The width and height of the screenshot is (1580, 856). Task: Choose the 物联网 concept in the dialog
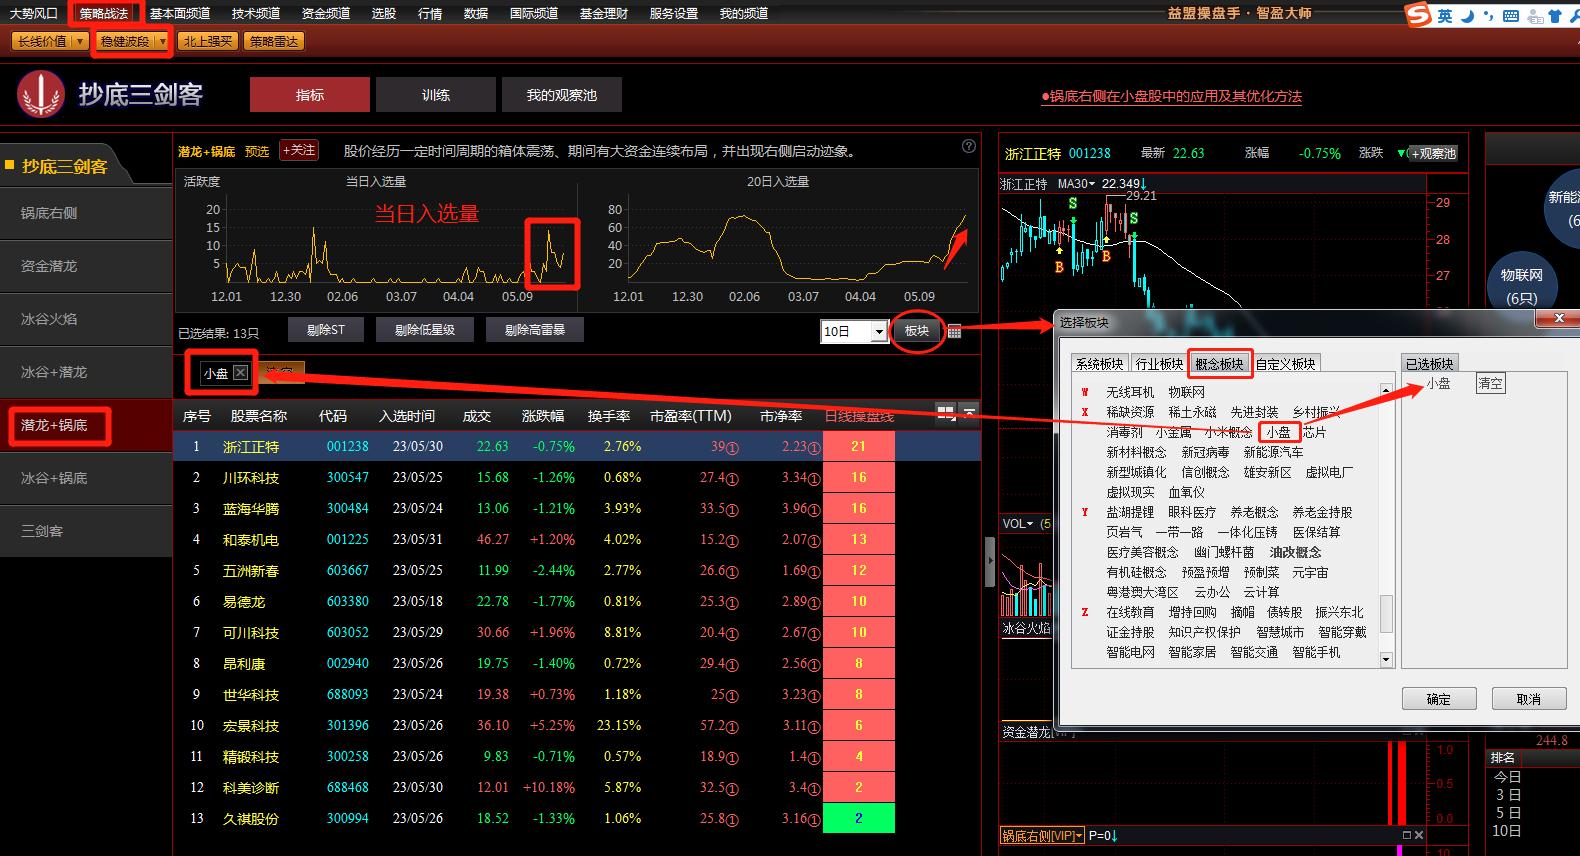[x=1187, y=392]
